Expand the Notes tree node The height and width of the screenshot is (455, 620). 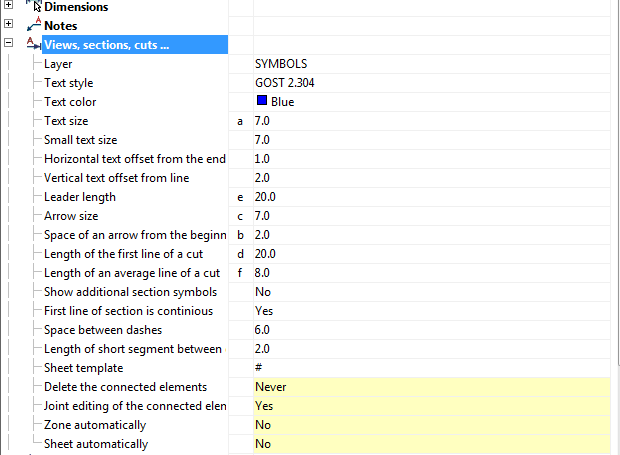coord(9,25)
